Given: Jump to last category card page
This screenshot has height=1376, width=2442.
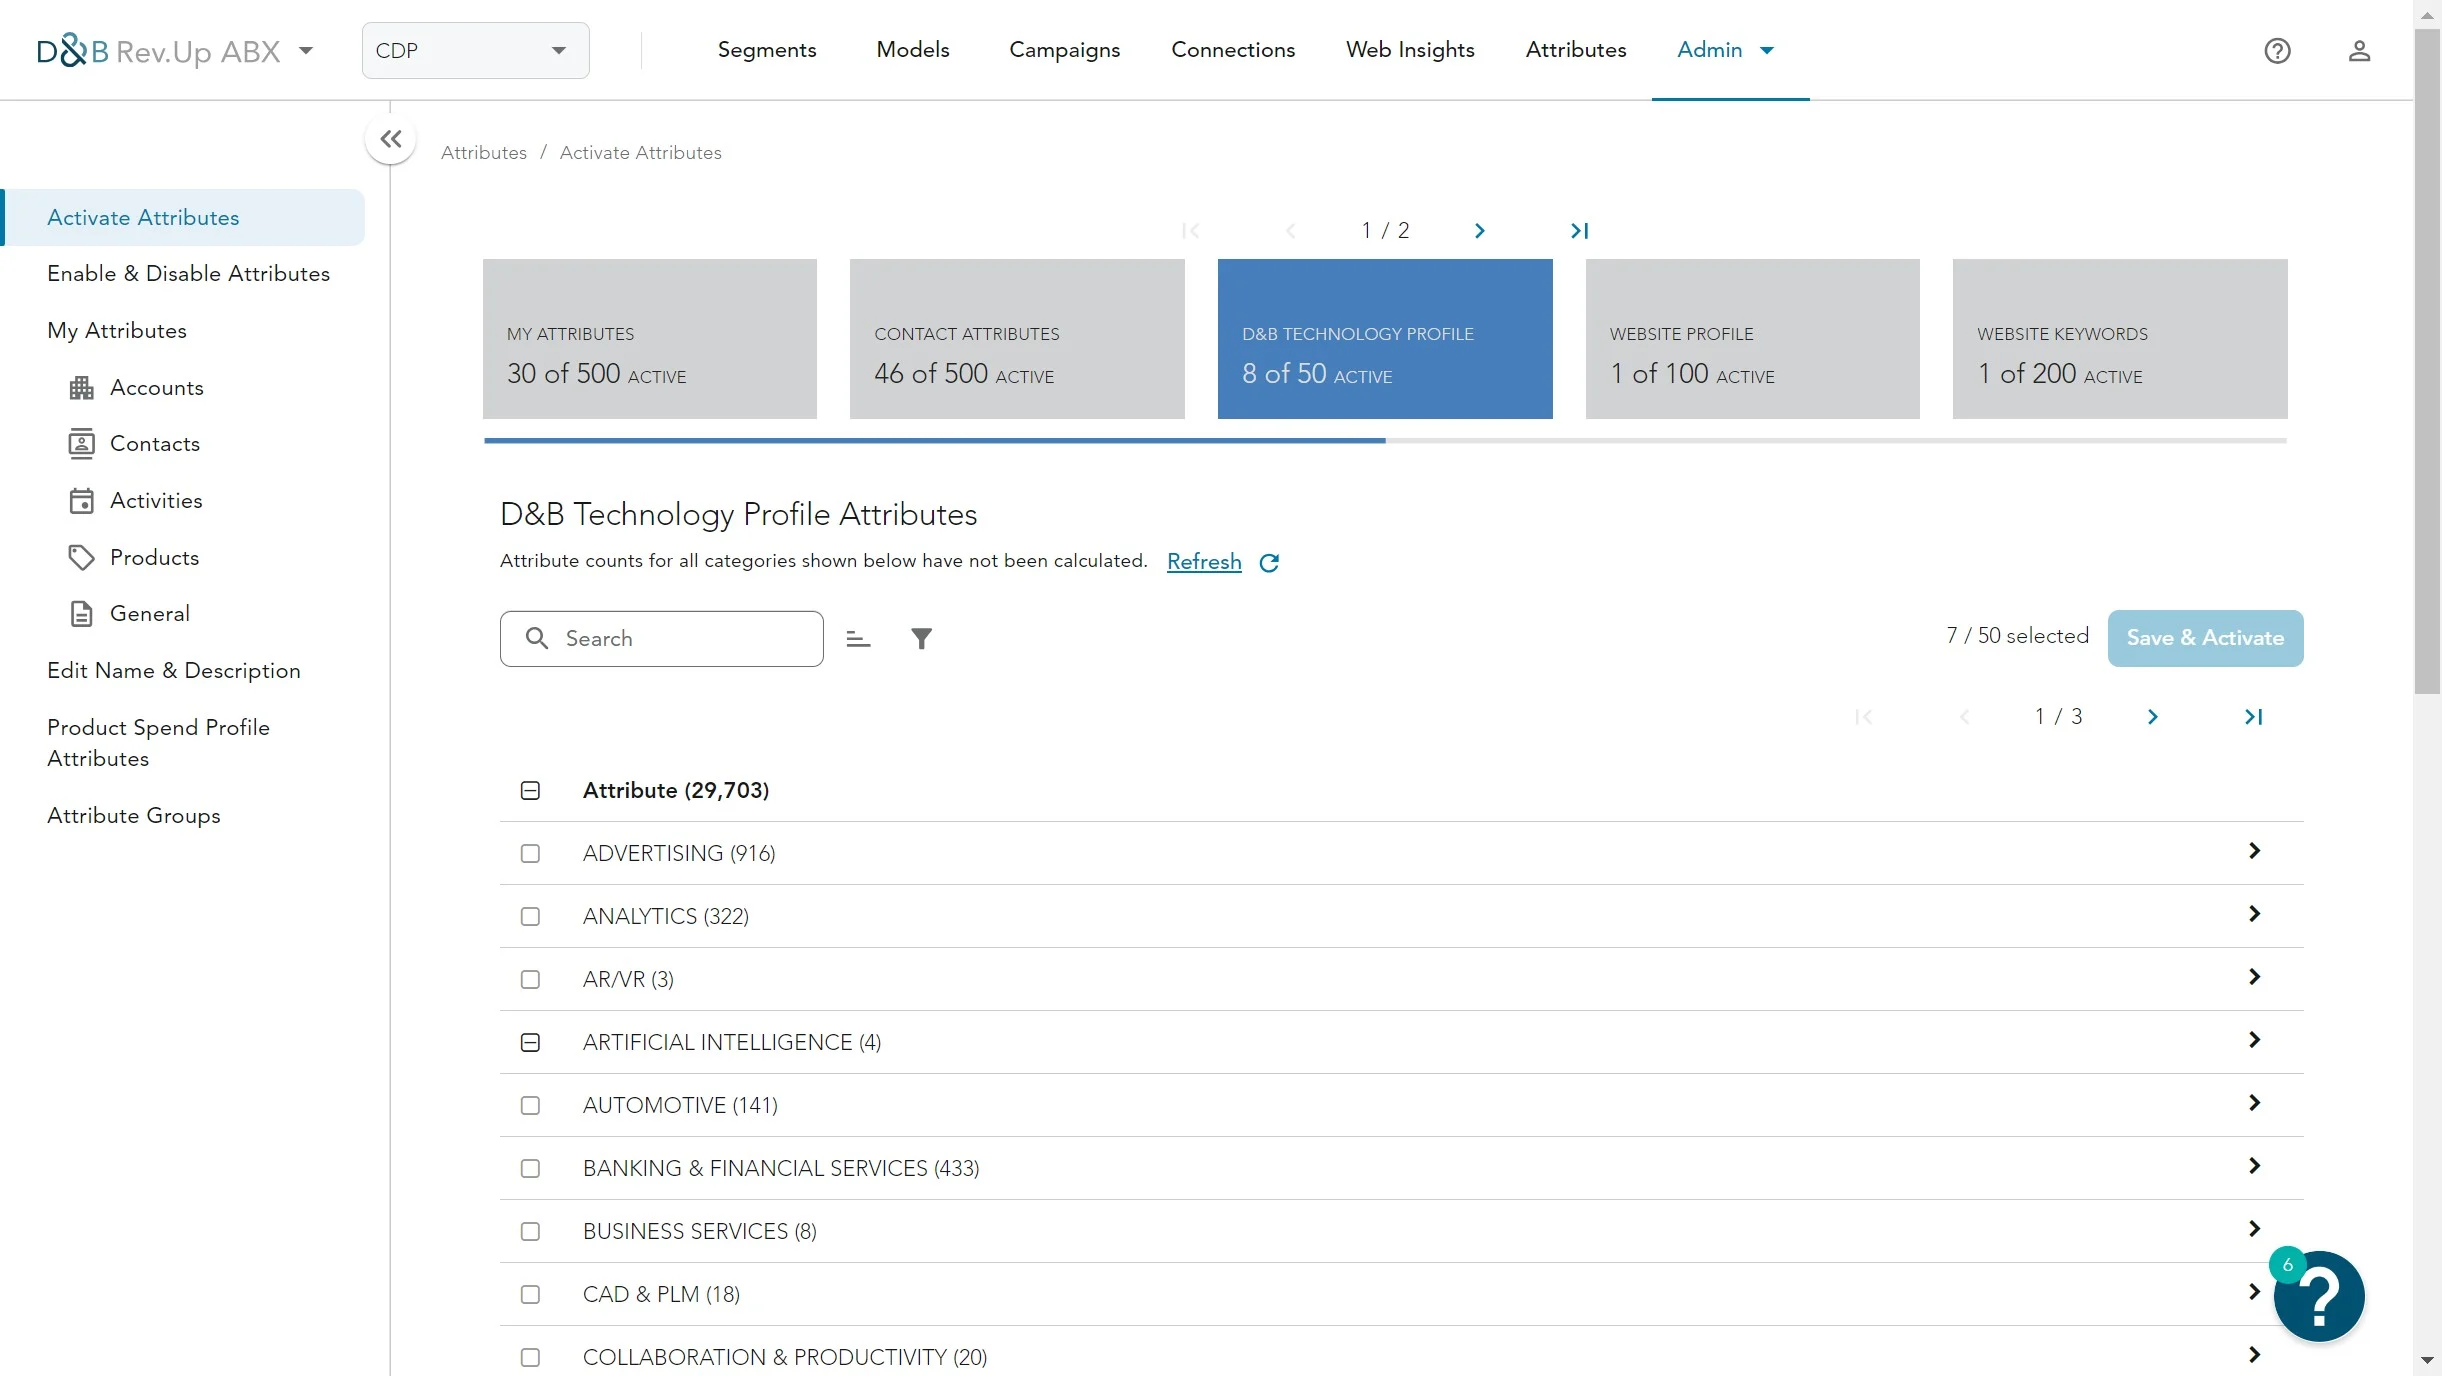Looking at the screenshot, I should (x=1579, y=231).
